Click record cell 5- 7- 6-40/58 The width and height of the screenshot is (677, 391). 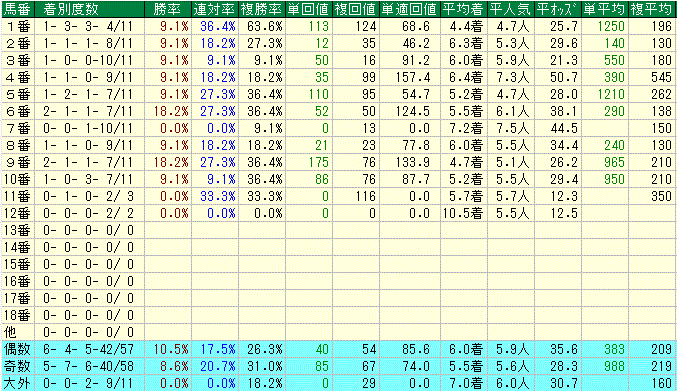click(x=89, y=366)
